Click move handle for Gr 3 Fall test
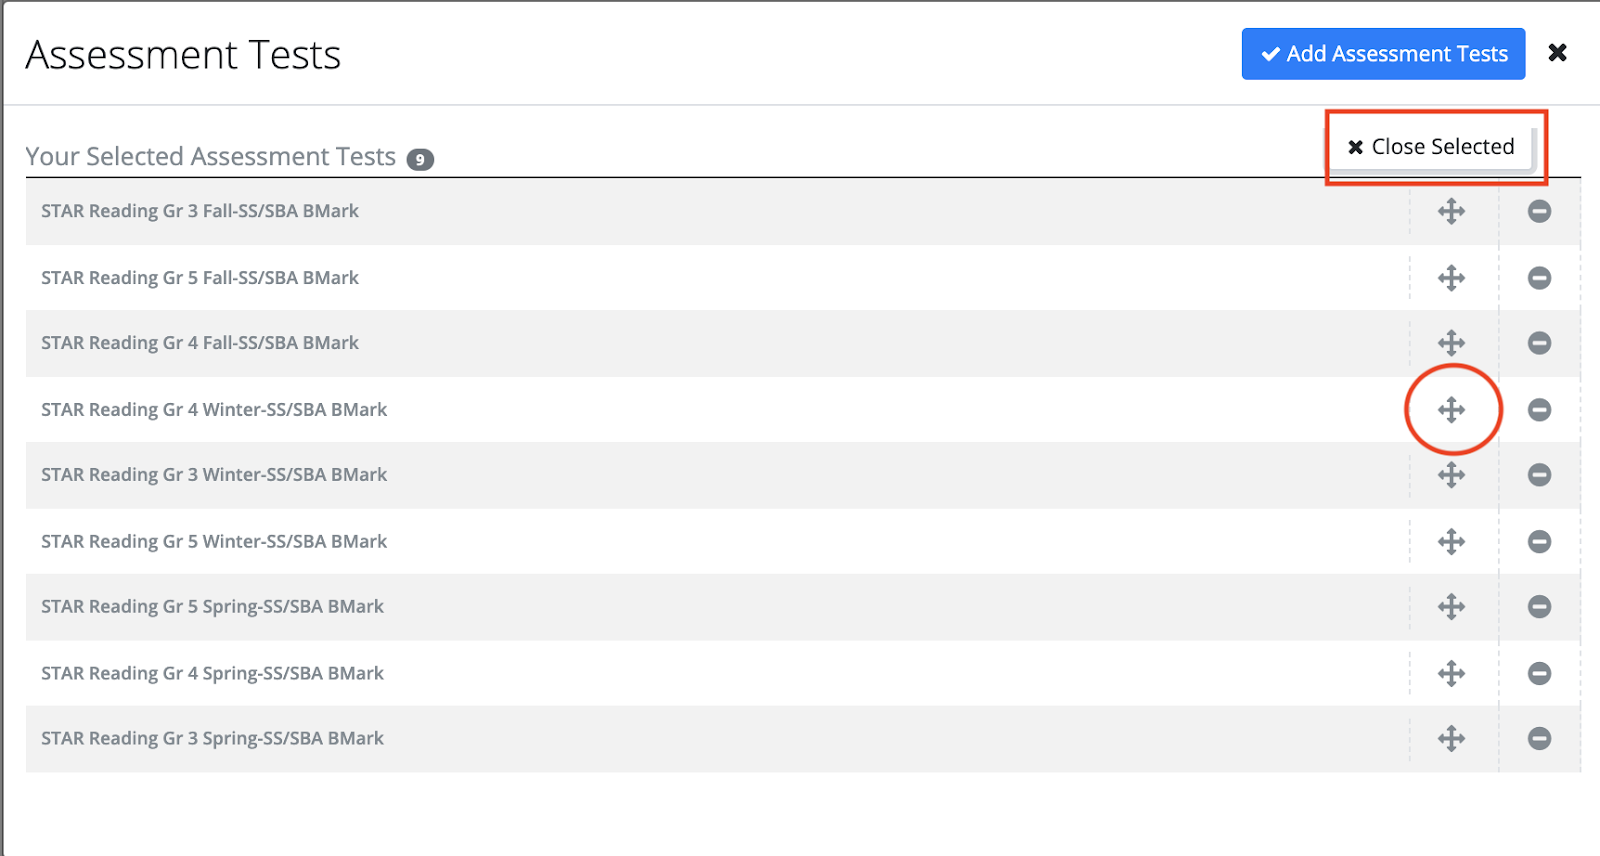This screenshot has width=1600, height=856. (x=1451, y=211)
